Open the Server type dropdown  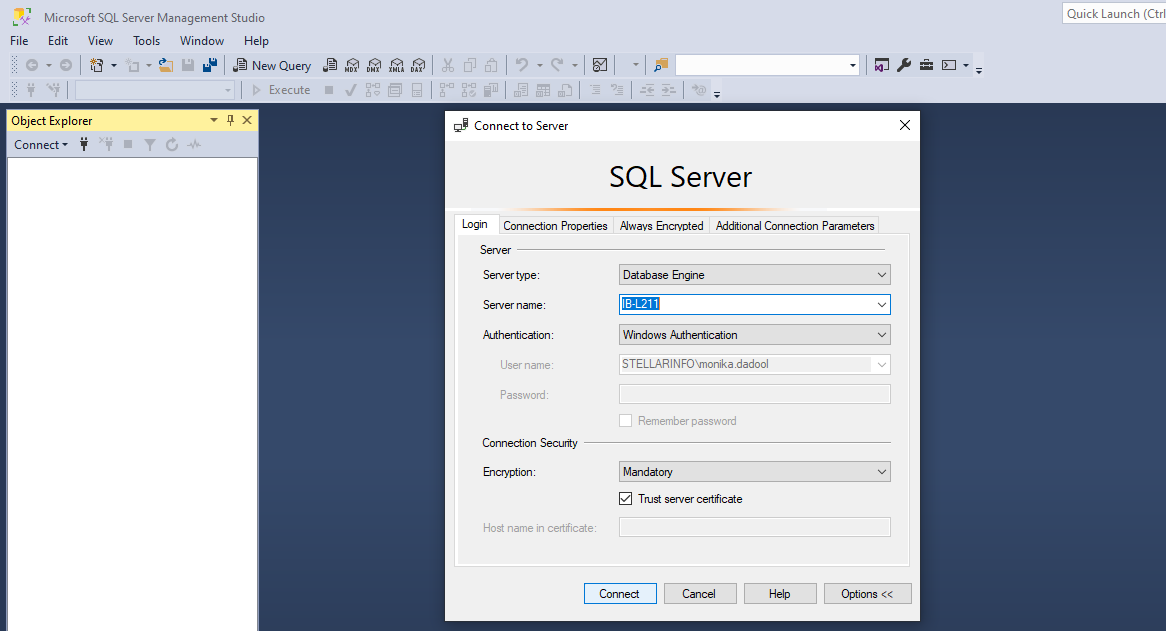point(754,275)
